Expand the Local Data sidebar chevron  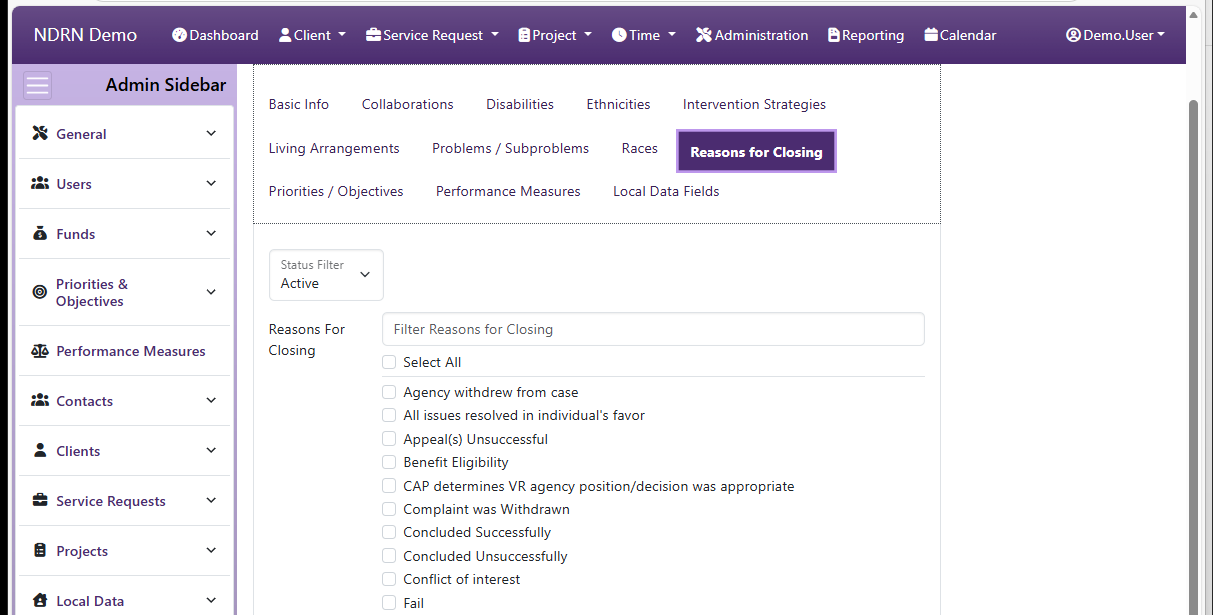click(x=211, y=600)
